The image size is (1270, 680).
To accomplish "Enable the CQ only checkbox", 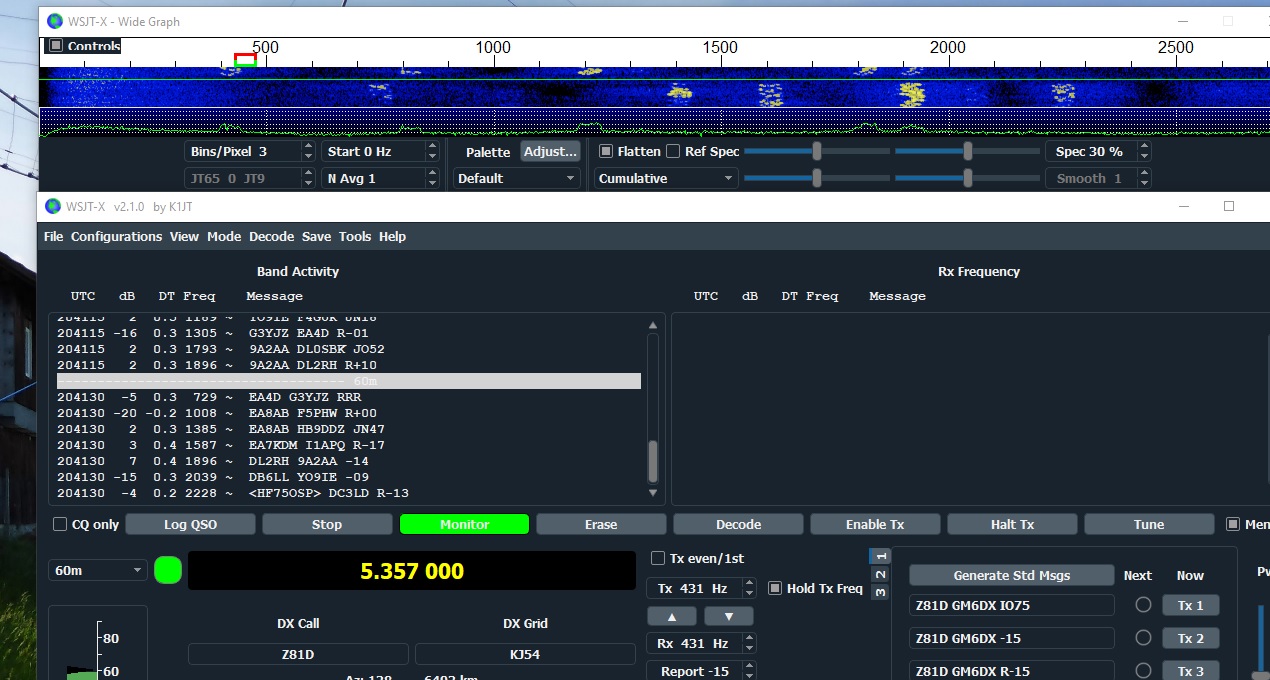I will [x=60, y=524].
